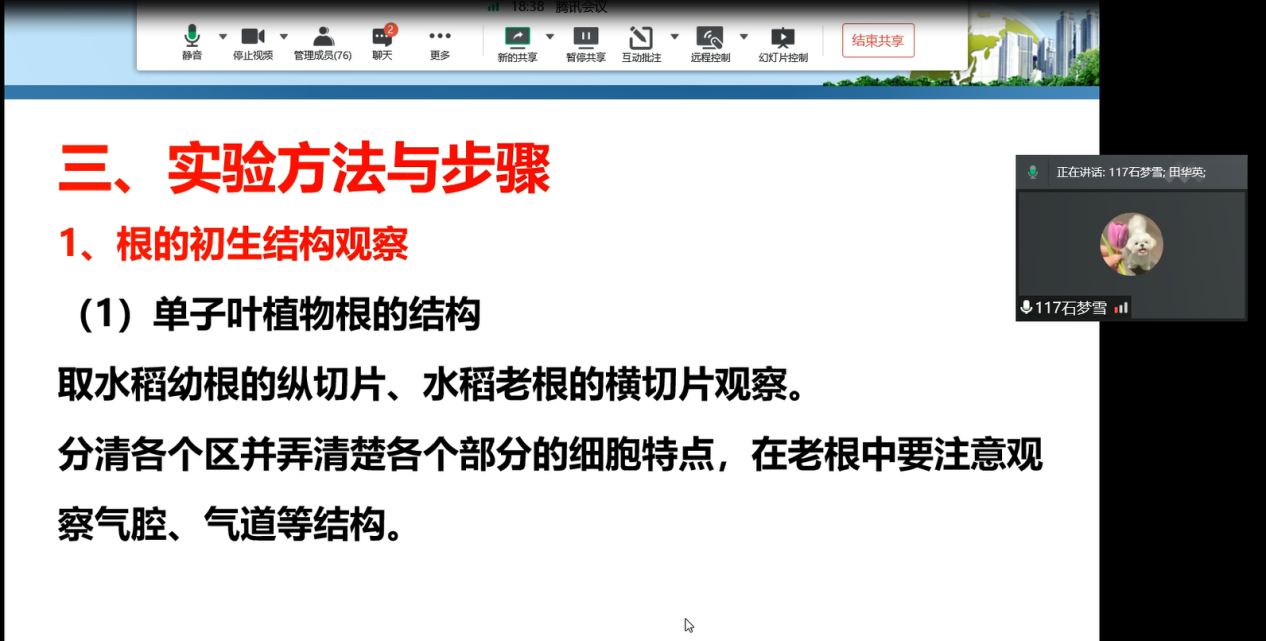Expand arrow beside 互动批注

pos(674,37)
